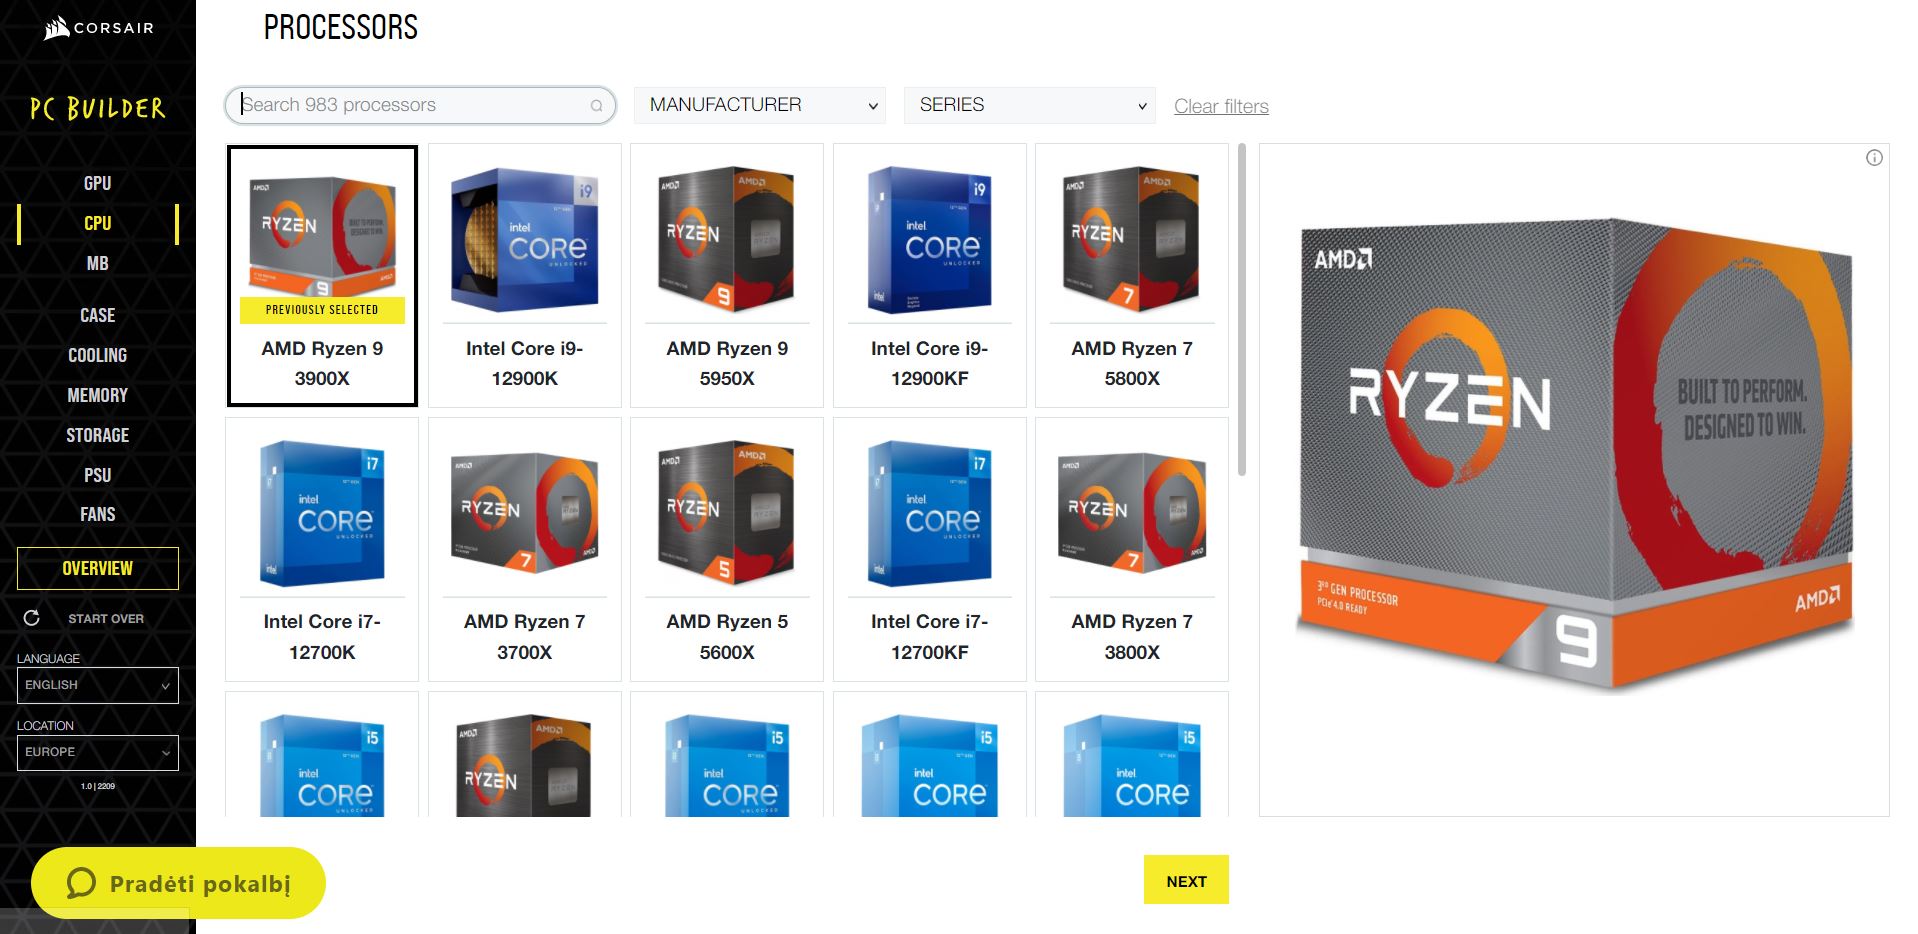Select the AMD Ryzen 9 5950X card
Screen dimensions: 1918x934
727,276
